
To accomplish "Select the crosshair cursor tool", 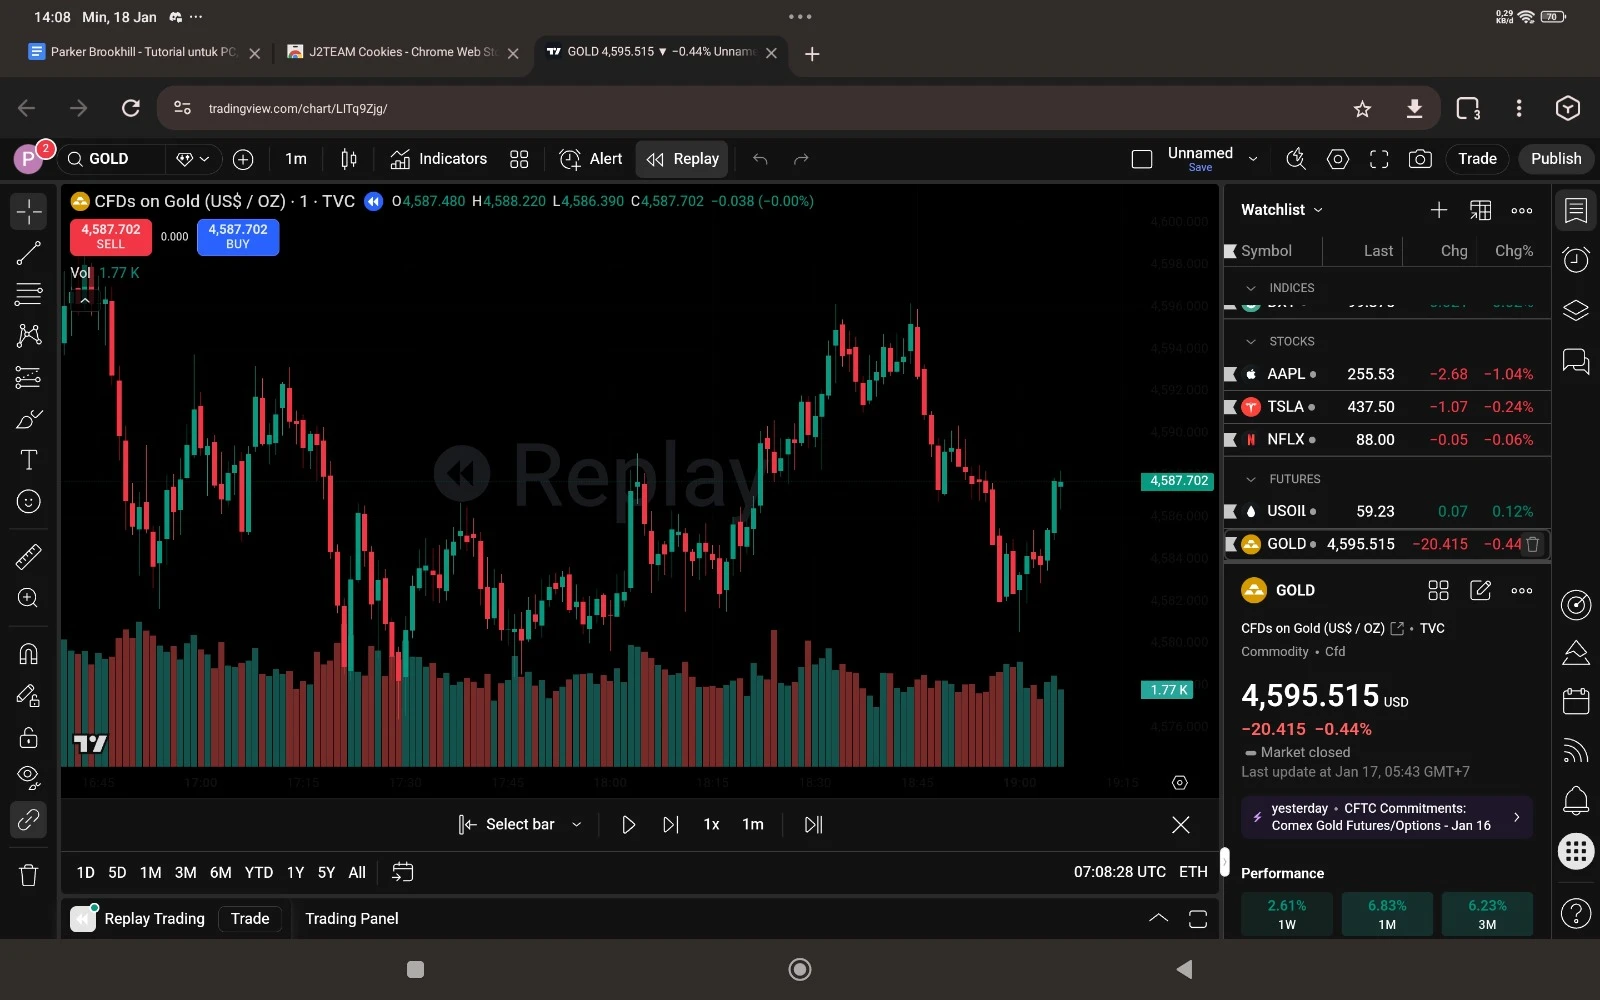I will point(29,211).
